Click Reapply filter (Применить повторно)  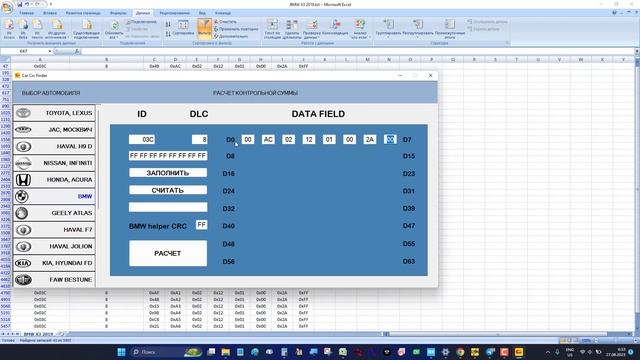[x=236, y=29]
